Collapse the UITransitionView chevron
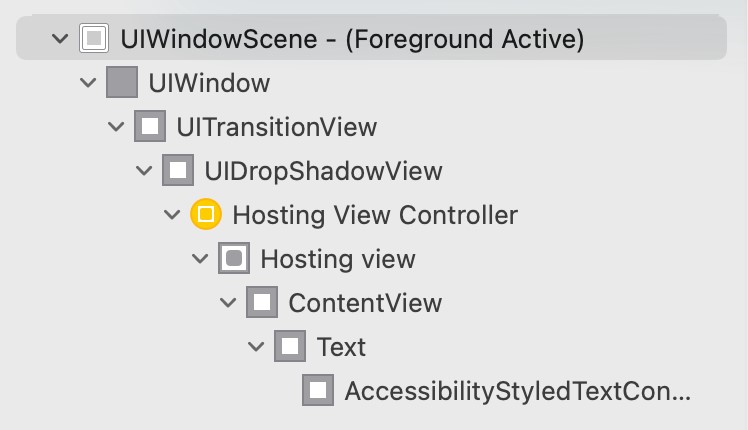The height and width of the screenshot is (430, 748). 116,126
